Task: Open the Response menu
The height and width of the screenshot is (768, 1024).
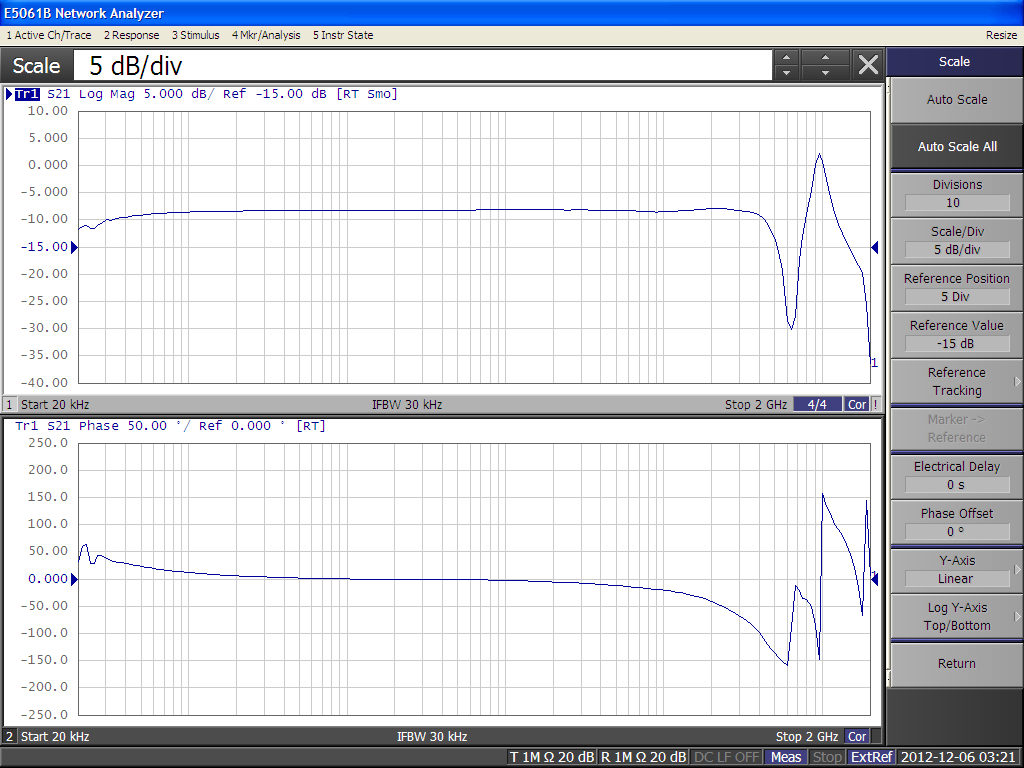Action: pyautogui.click(x=131, y=35)
